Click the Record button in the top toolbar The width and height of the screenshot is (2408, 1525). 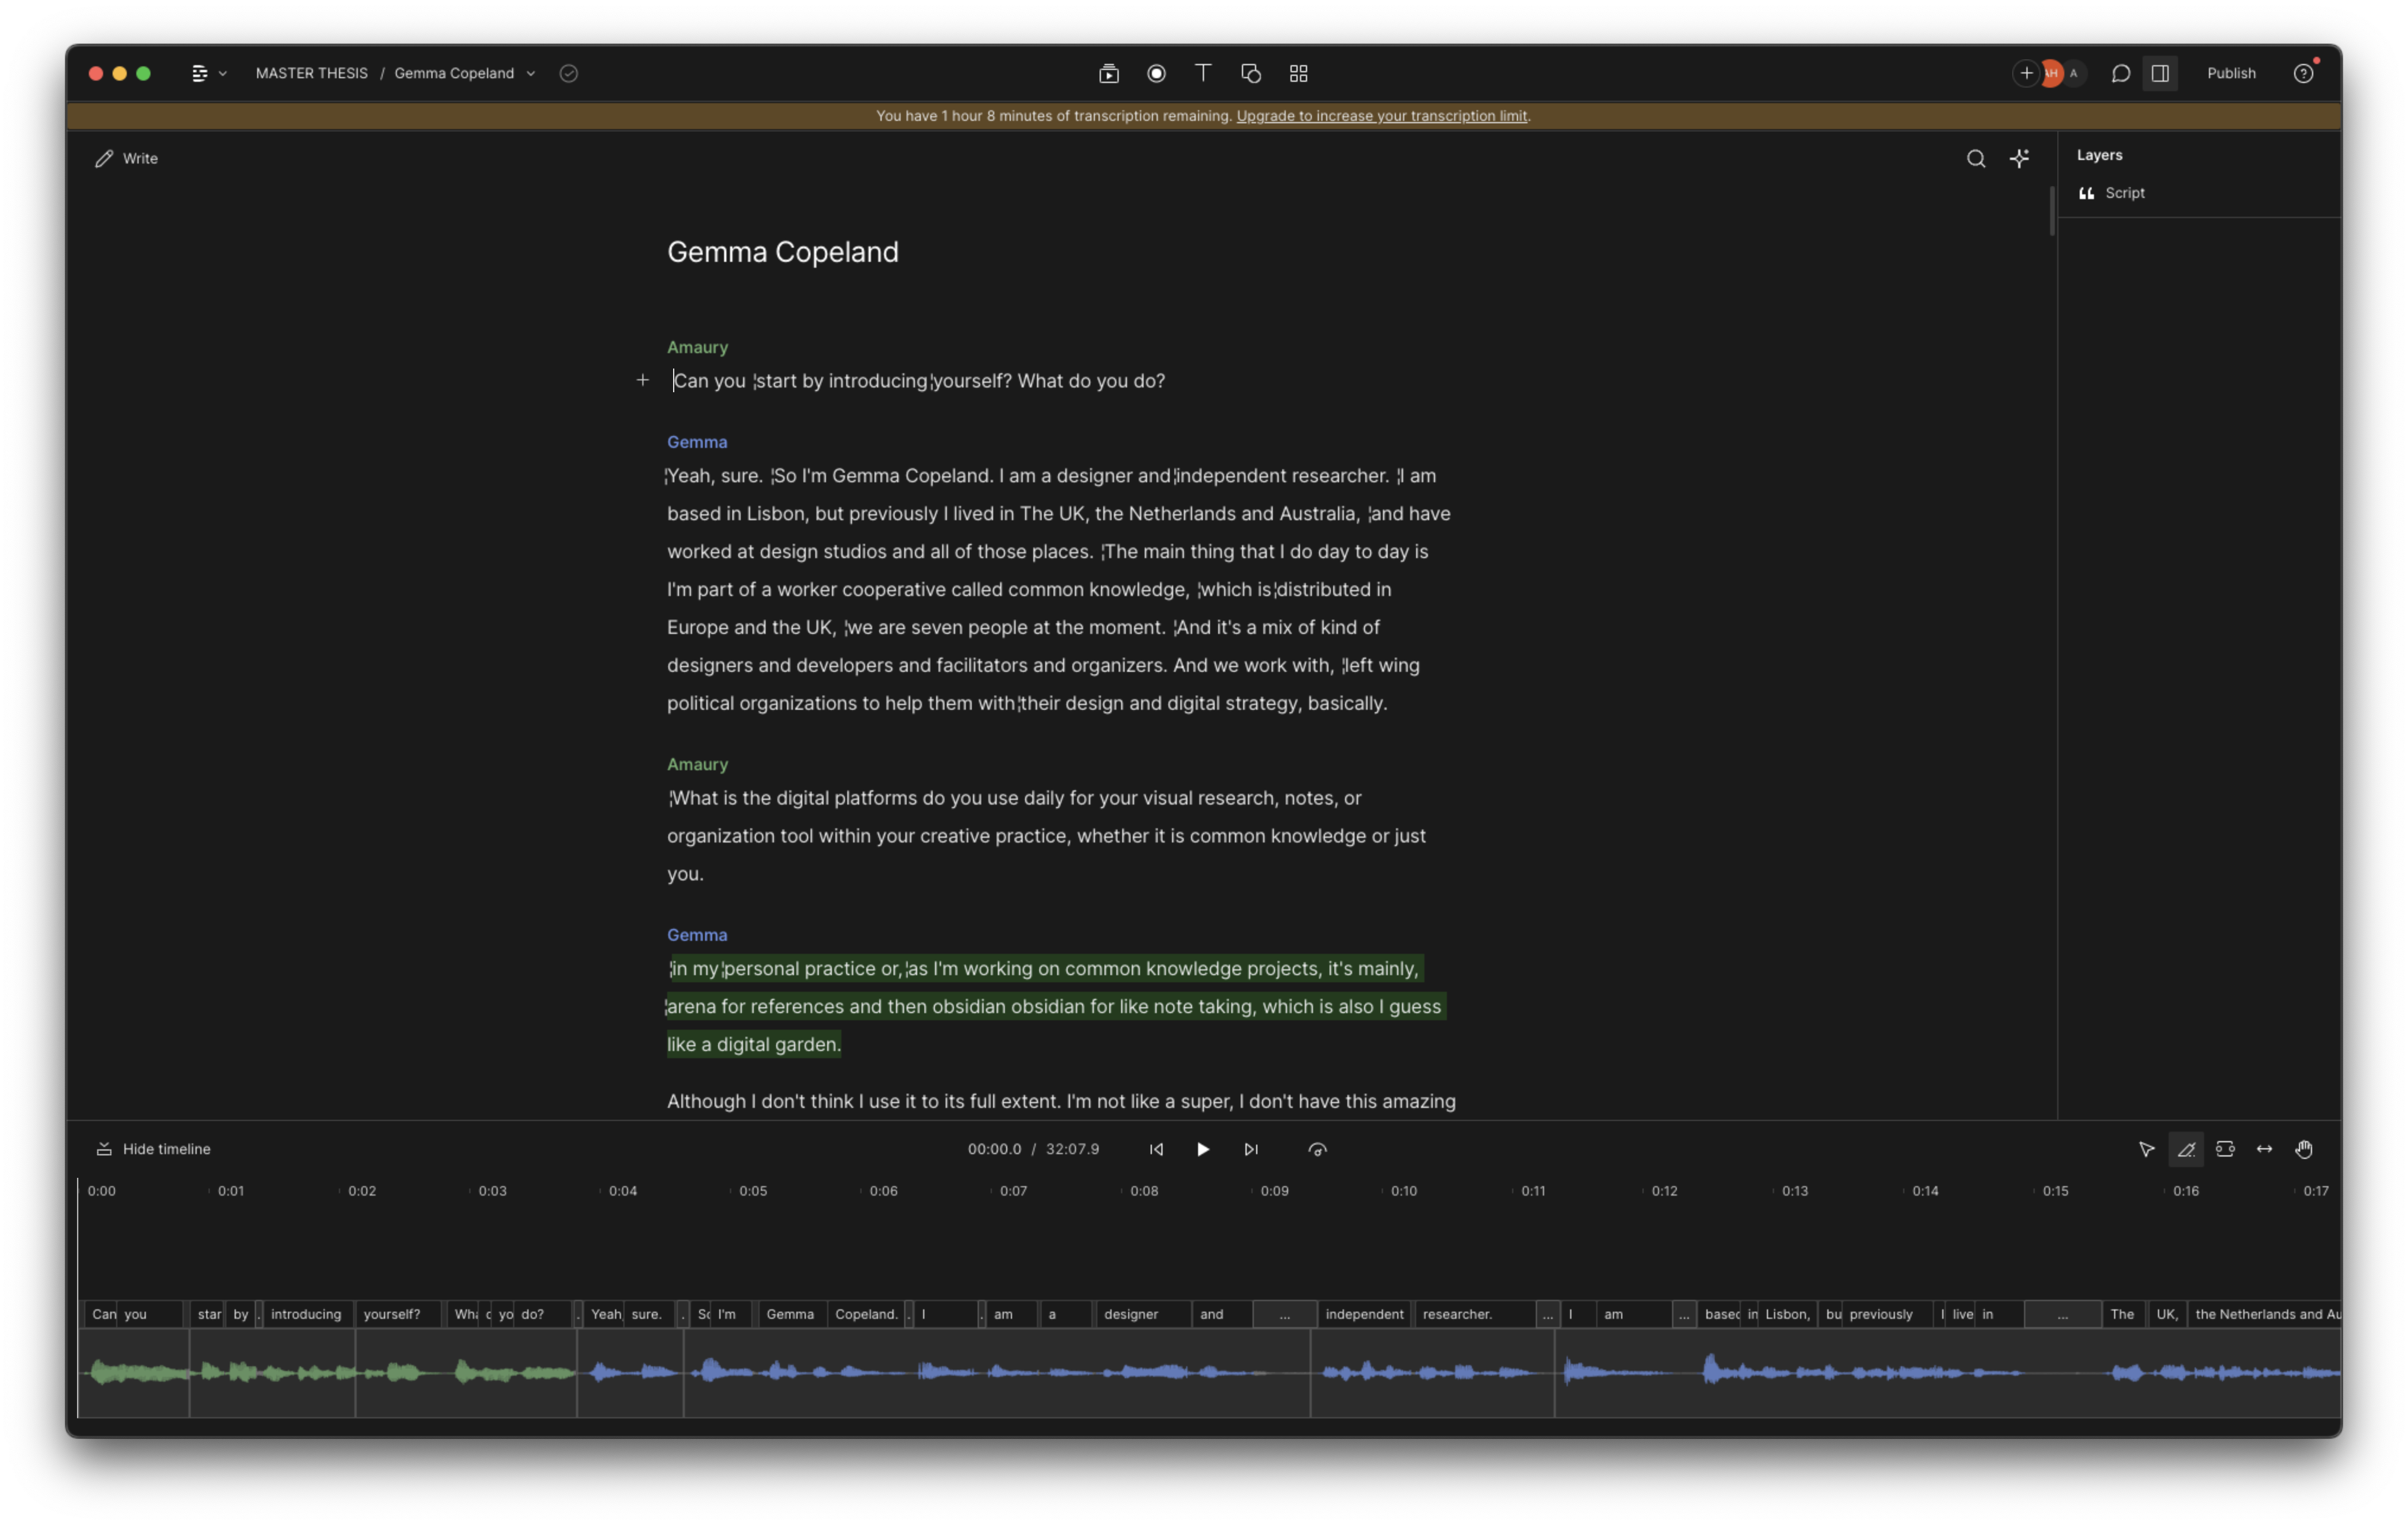tap(1156, 73)
